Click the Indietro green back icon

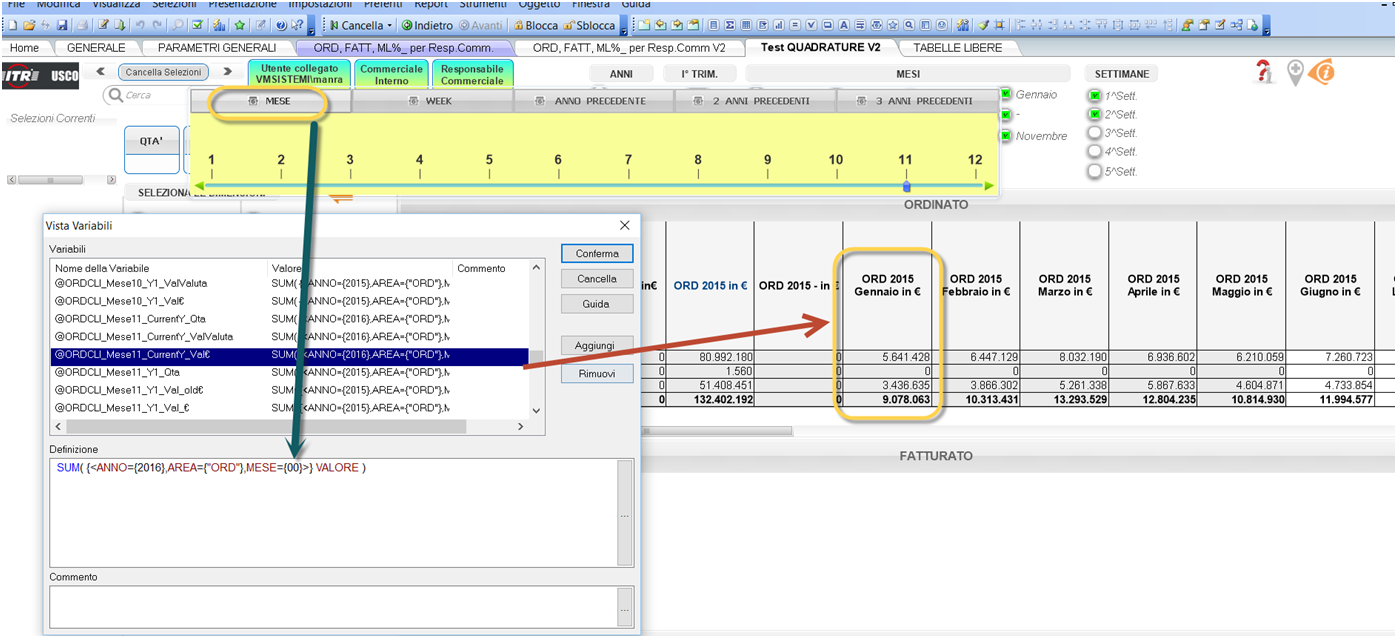click(407, 25)
